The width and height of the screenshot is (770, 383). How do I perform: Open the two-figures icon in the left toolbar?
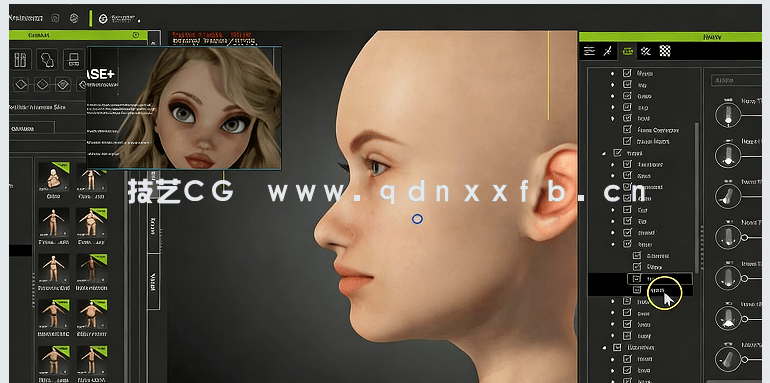tap(21, 60)
